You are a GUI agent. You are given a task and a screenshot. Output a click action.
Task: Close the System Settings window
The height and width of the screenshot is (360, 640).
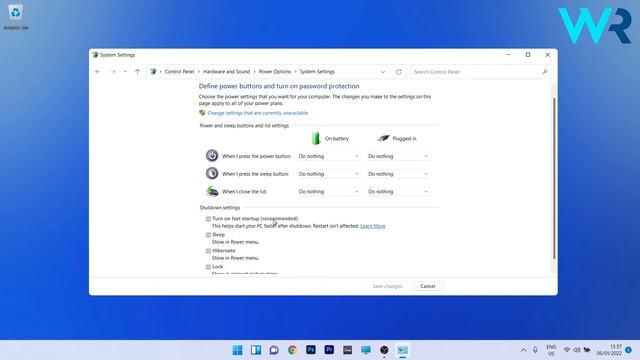click(x=547, y=55)
